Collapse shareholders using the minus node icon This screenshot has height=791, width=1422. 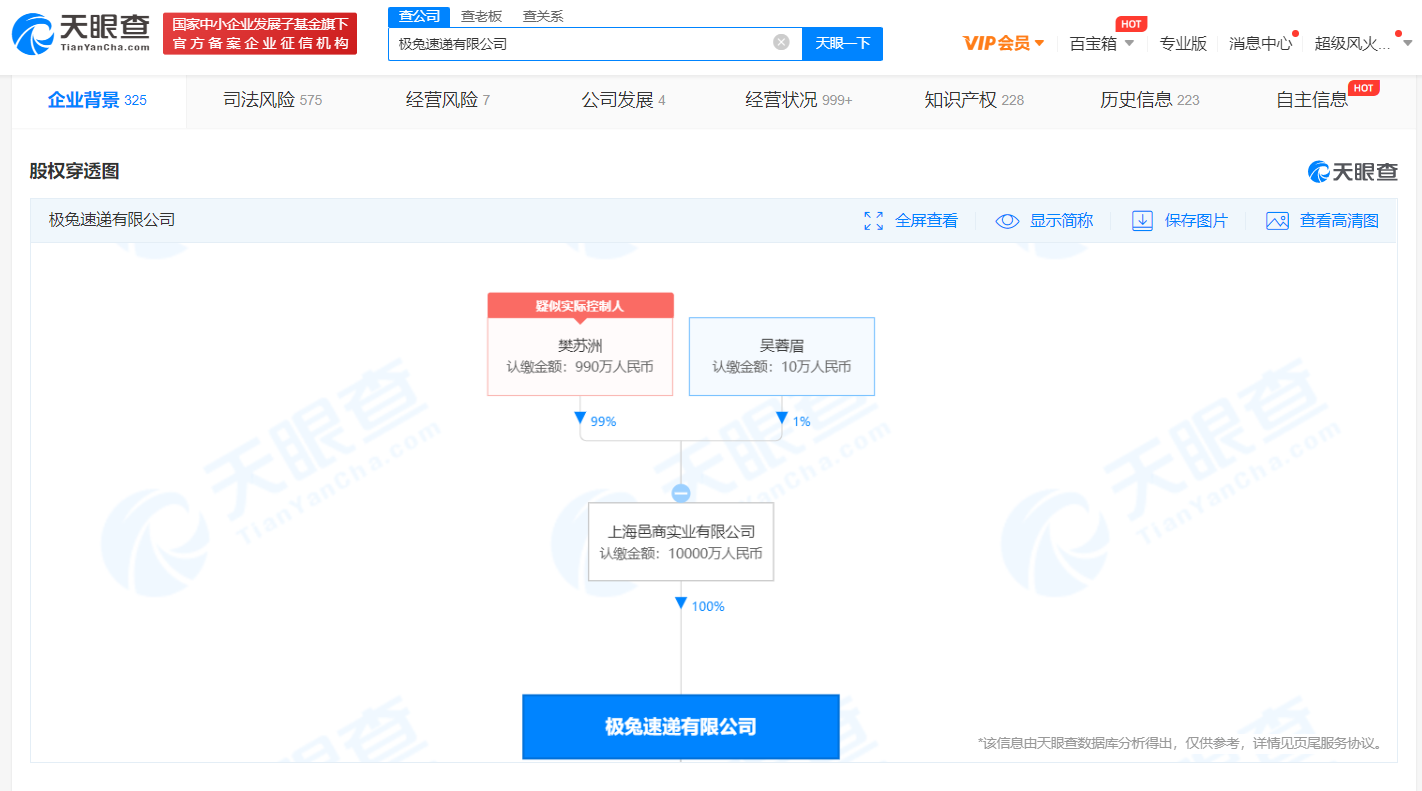tap(681, 491)
